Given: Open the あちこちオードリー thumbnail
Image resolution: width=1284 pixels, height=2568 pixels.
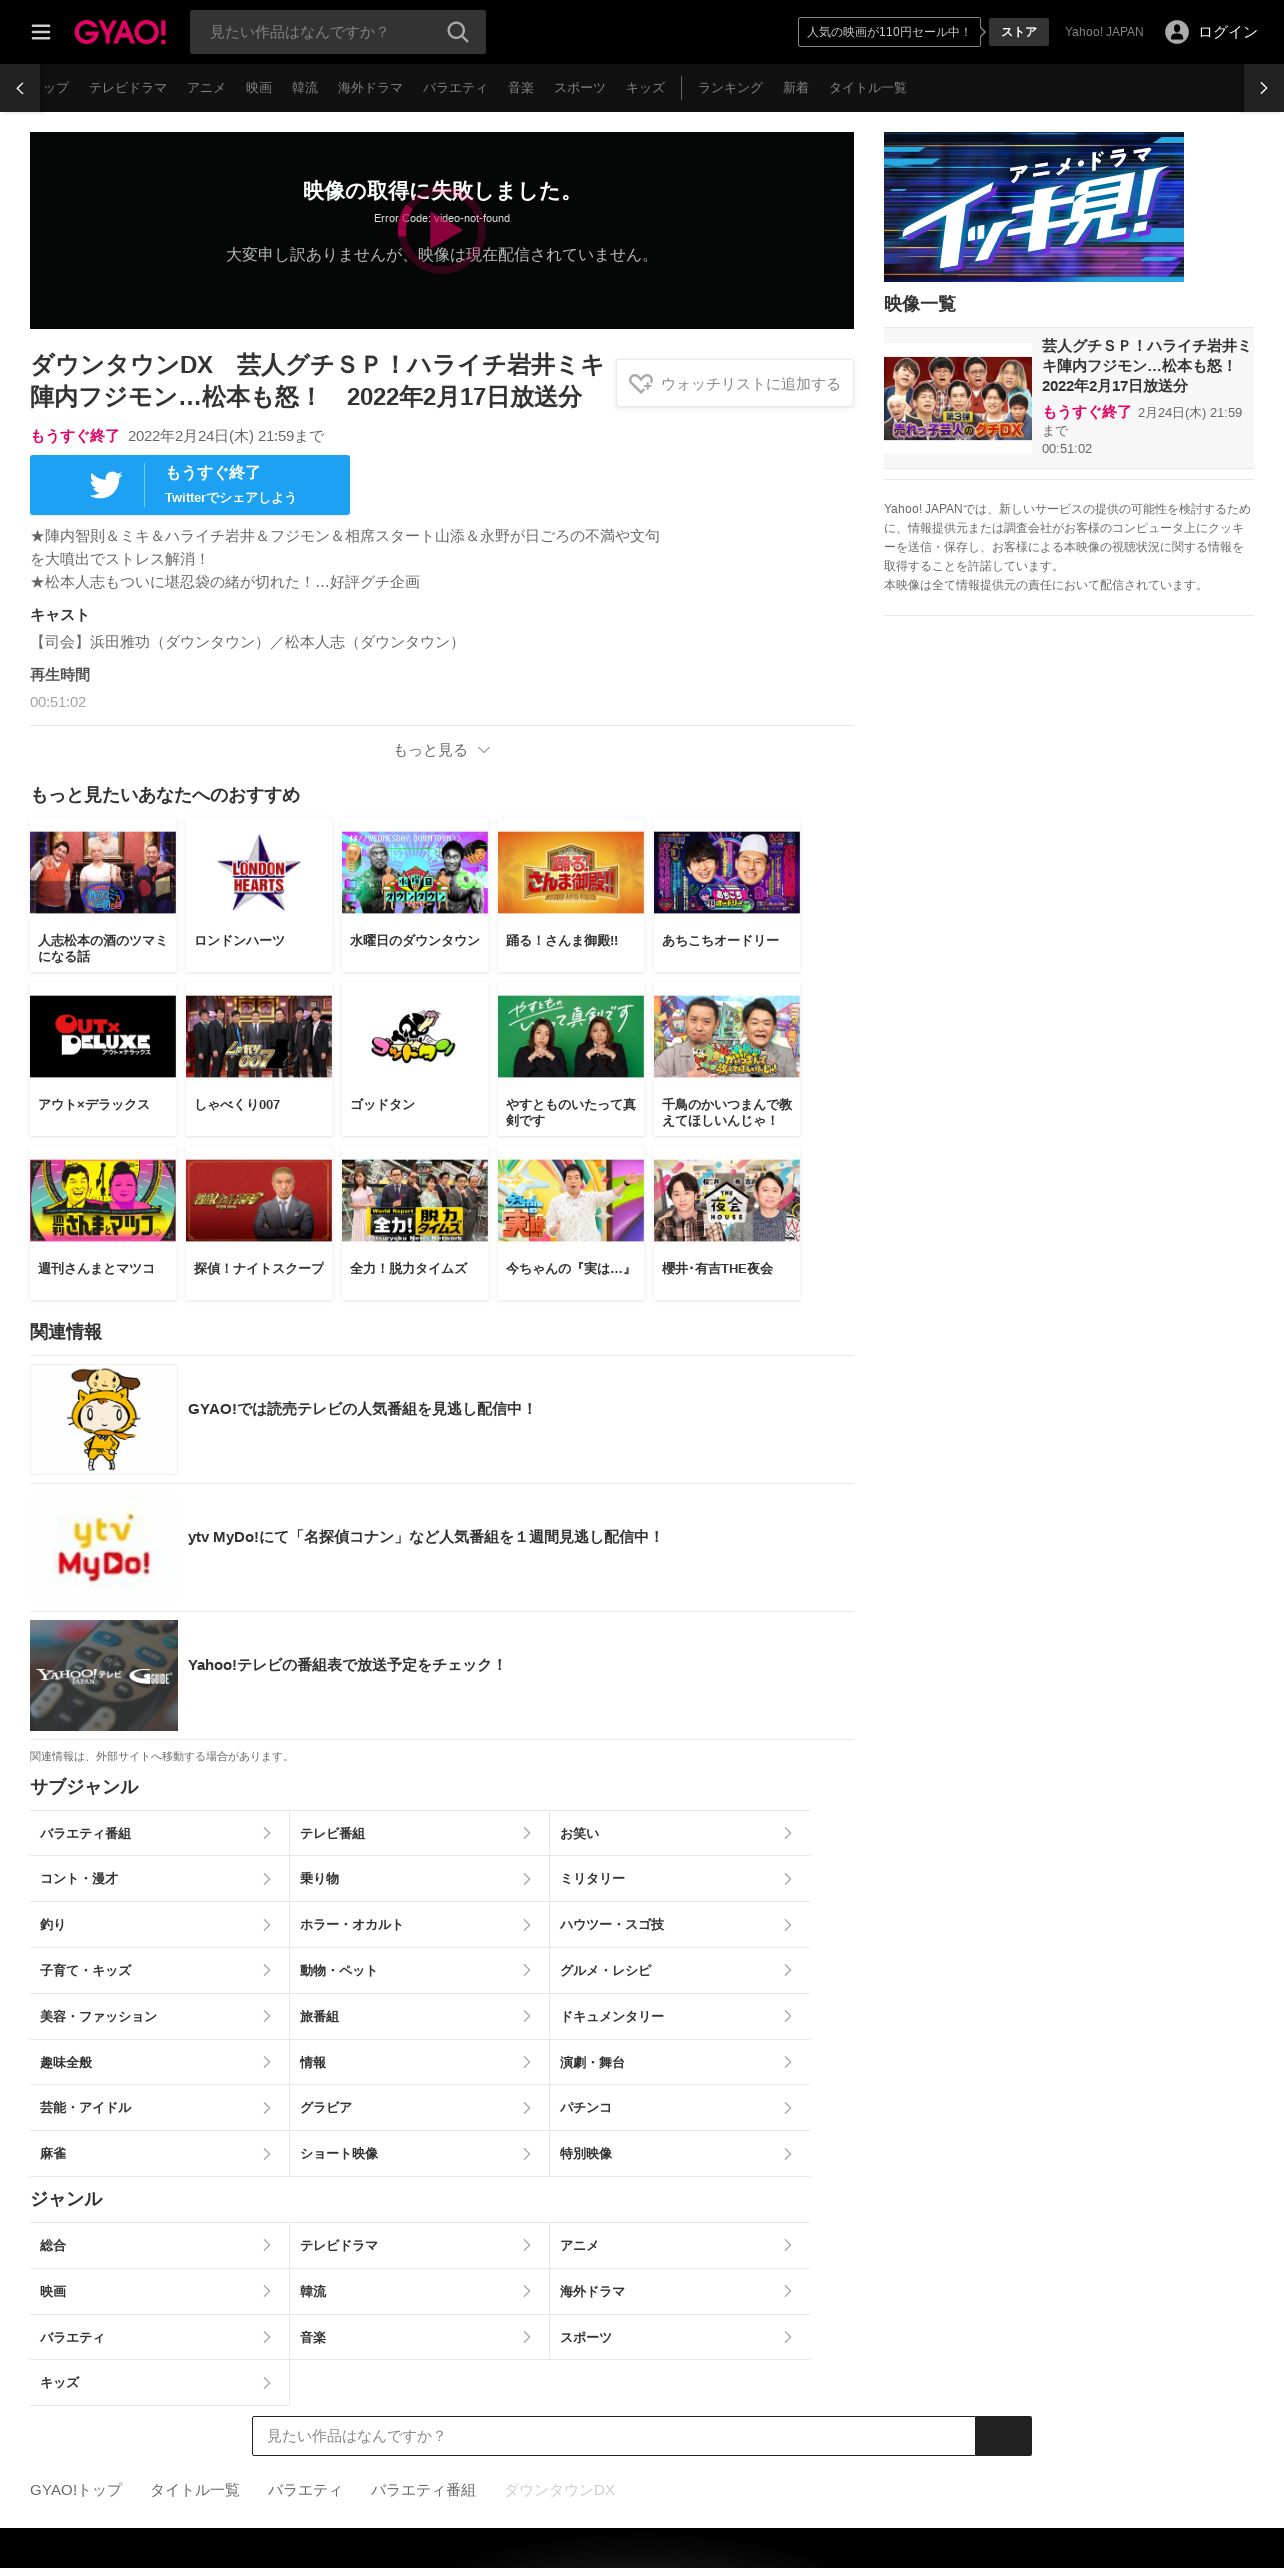Looking at the screenshot, I should point(727,872).
